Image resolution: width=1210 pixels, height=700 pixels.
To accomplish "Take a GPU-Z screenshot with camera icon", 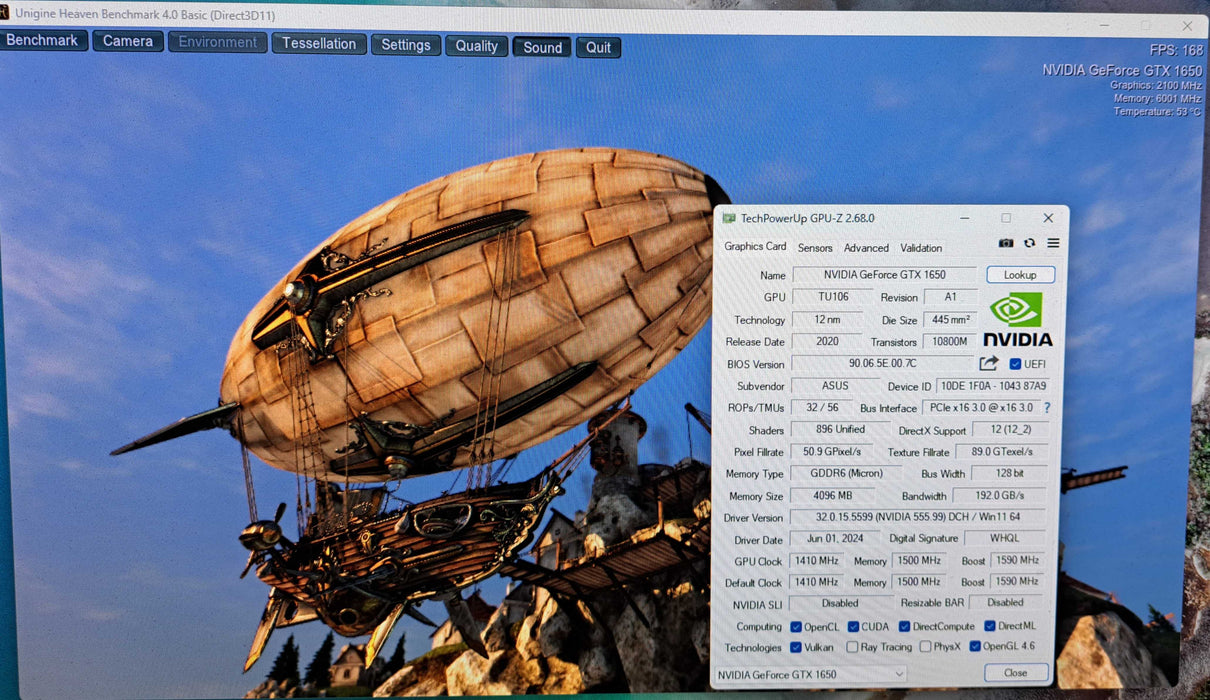I will pos(1006,243).
